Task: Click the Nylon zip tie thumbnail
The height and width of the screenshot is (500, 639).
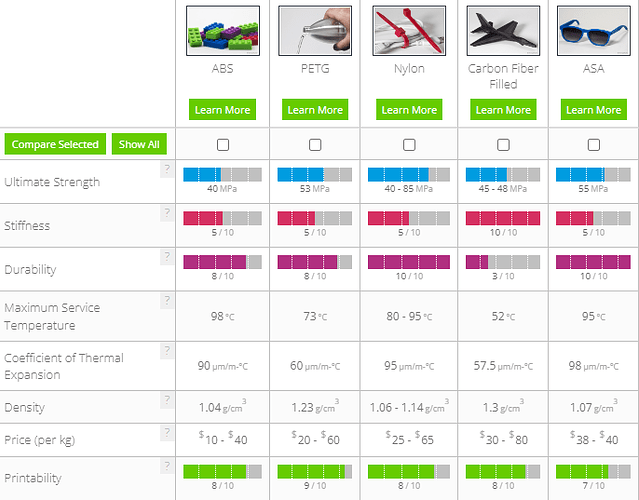Action: [x=409, y=31]
